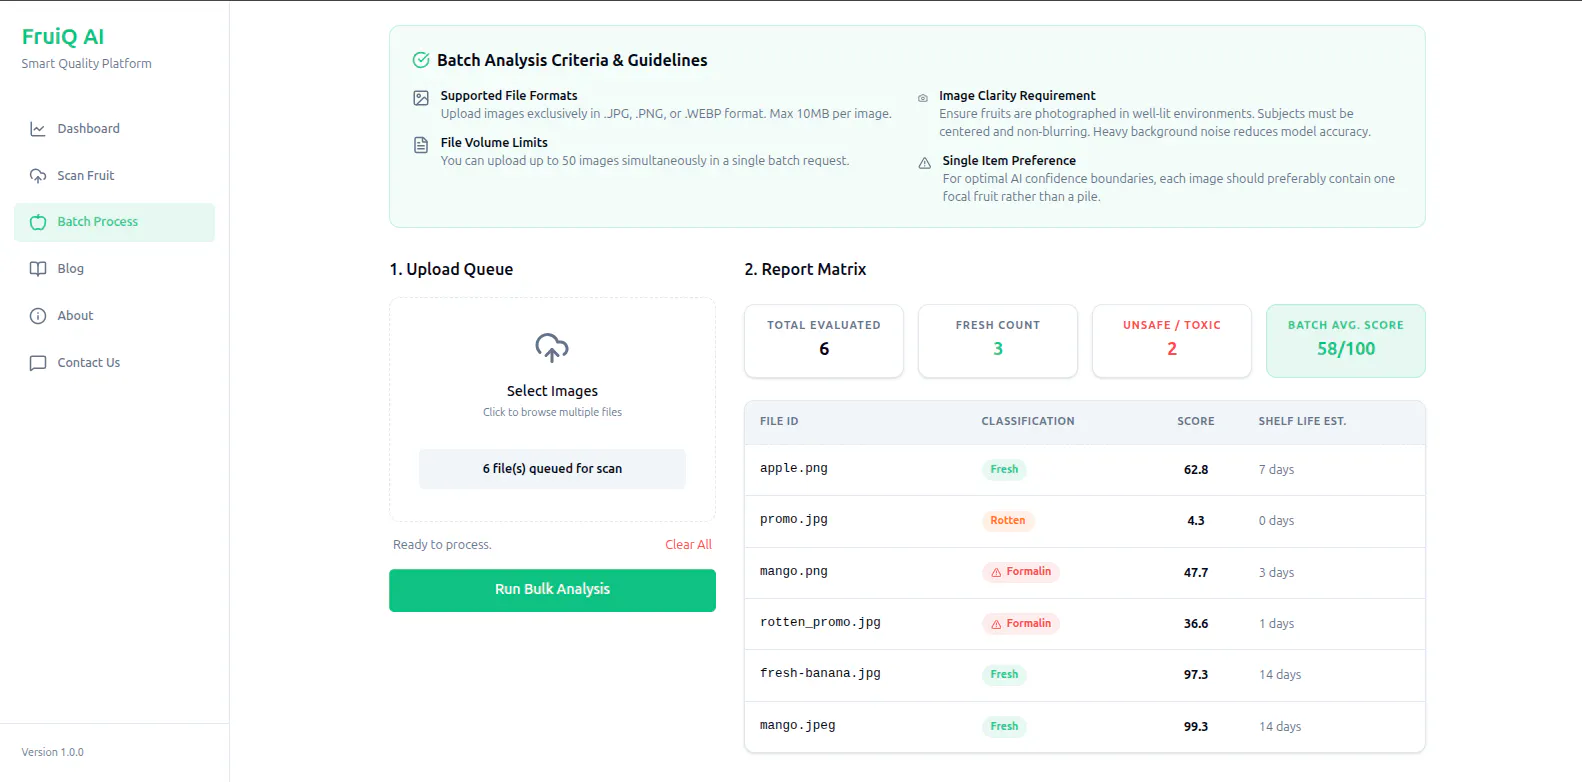Click the Batch Process apple icon

[38, 222]
